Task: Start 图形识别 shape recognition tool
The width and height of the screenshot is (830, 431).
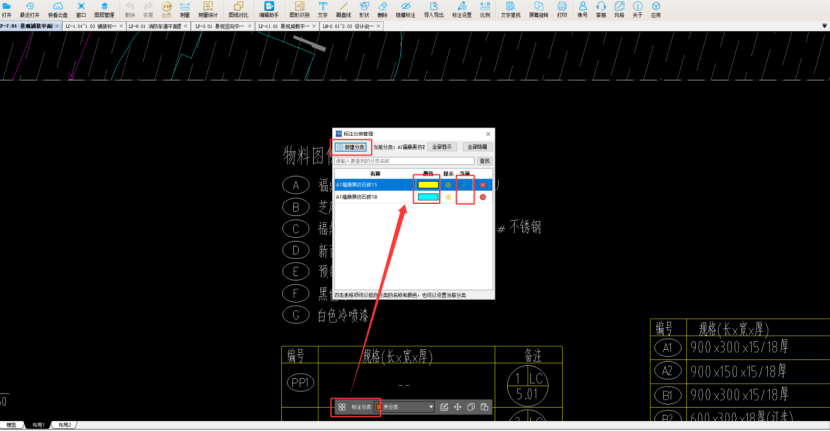Action: [x=300, y=9]
